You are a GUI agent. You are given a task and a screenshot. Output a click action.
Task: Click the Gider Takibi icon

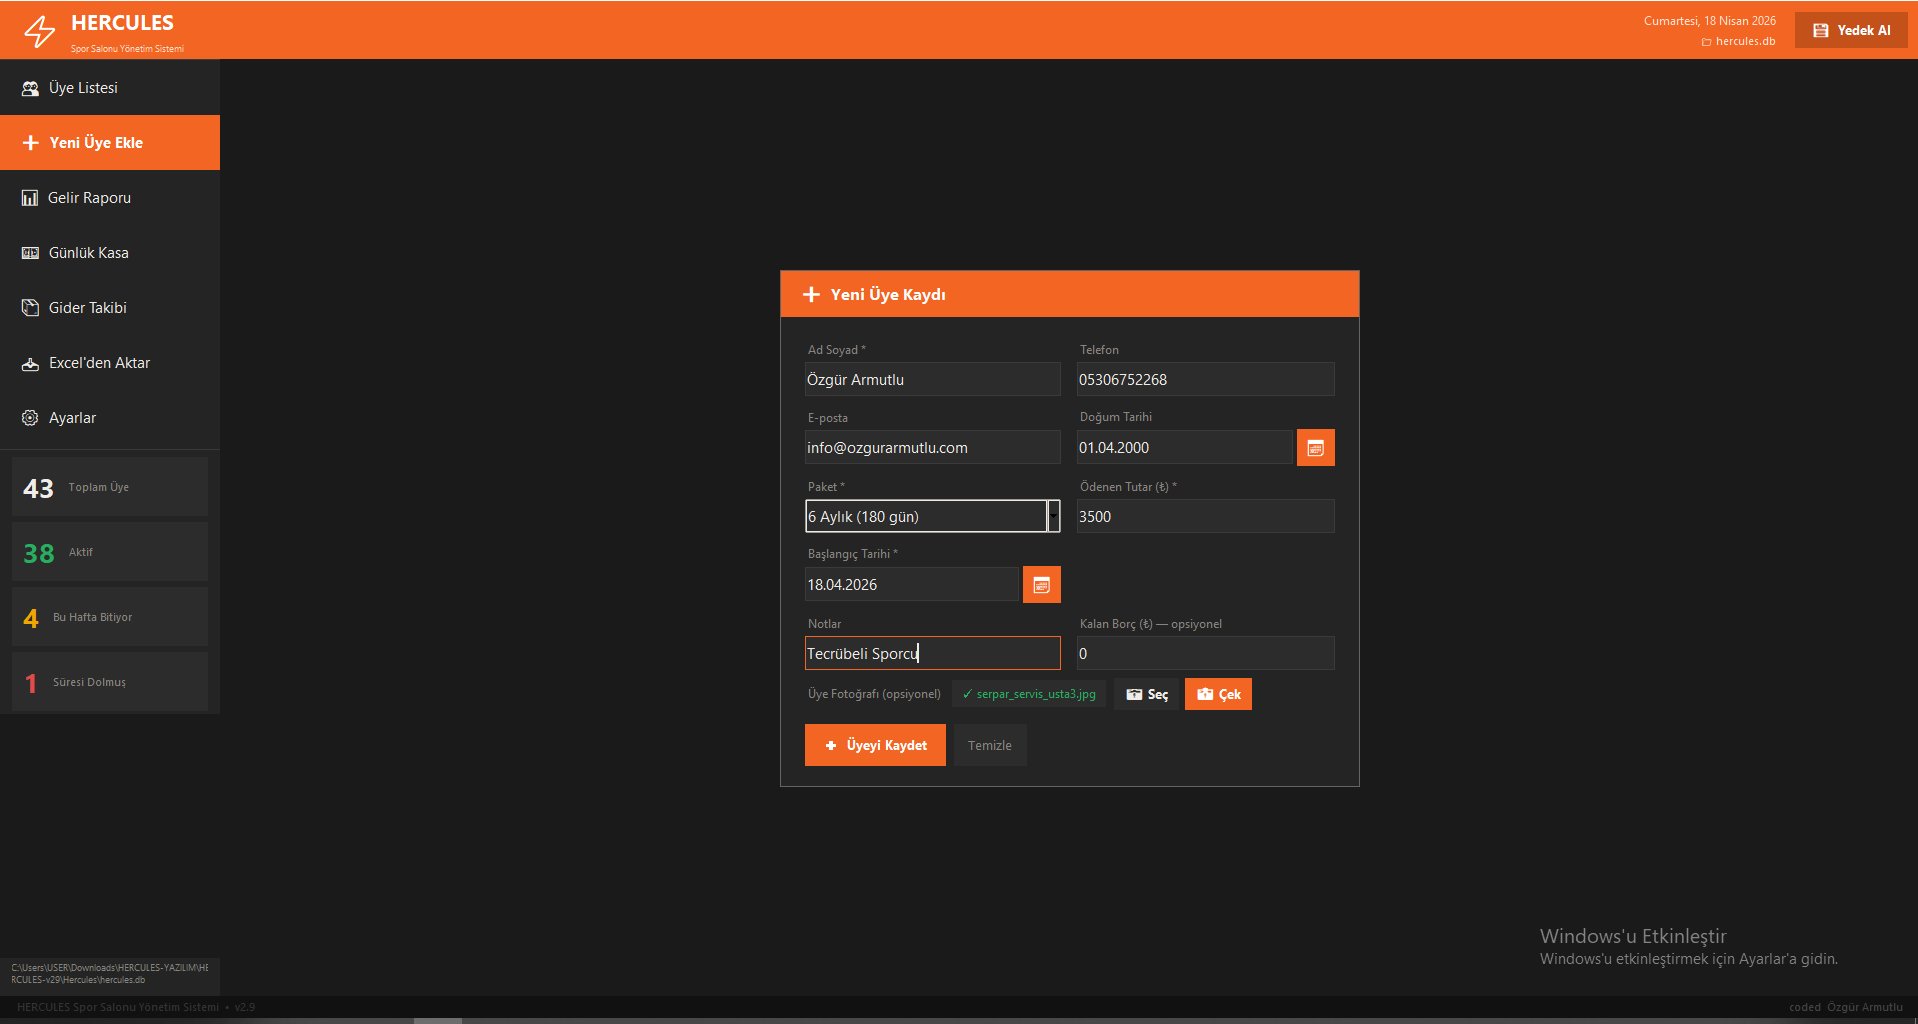(30, 308)
